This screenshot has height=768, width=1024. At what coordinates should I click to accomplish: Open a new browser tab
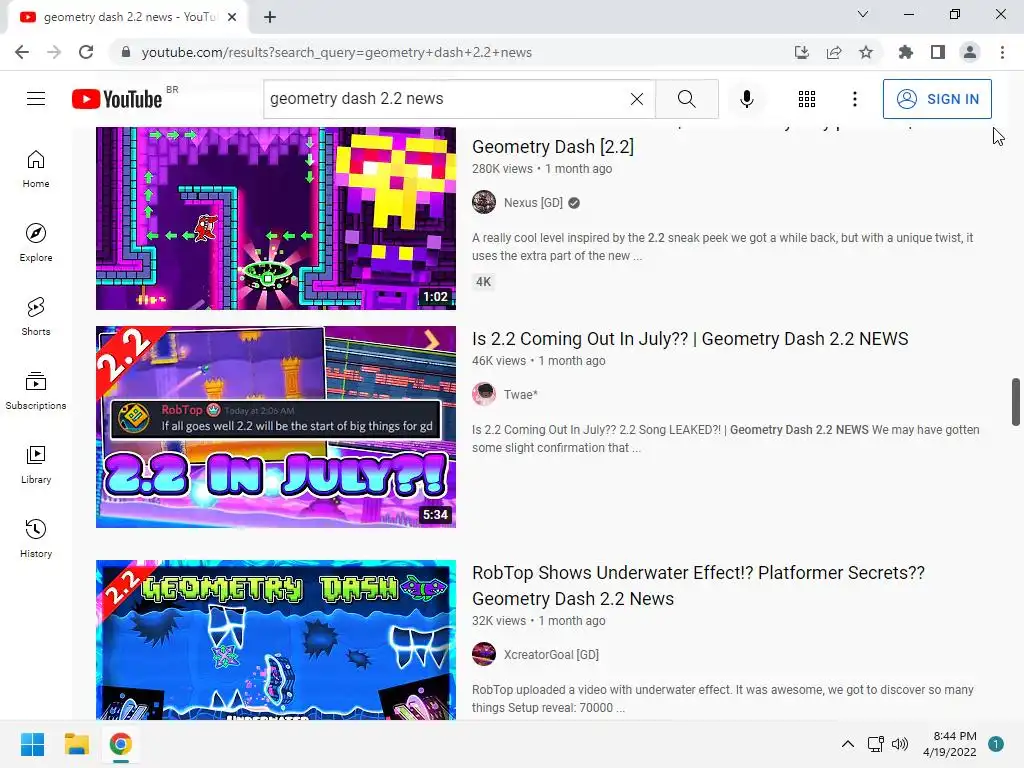pos(270,18)
